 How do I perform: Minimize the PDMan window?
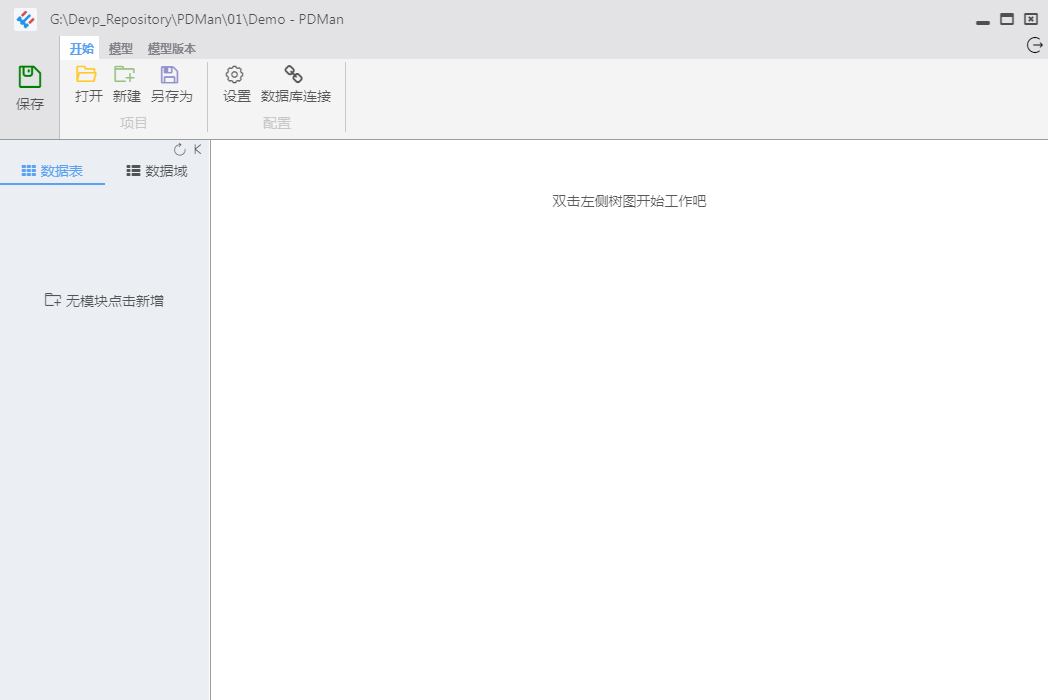coord(982,22)
